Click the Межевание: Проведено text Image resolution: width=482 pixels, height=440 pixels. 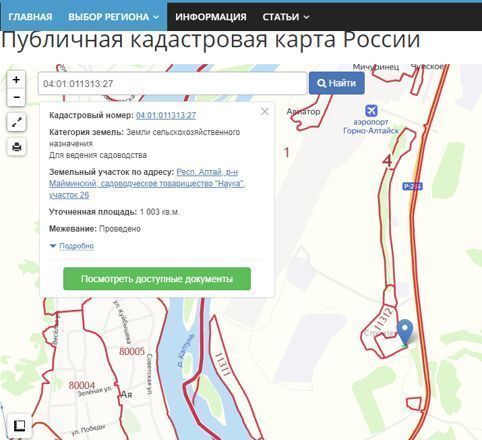tap(95, 229)
